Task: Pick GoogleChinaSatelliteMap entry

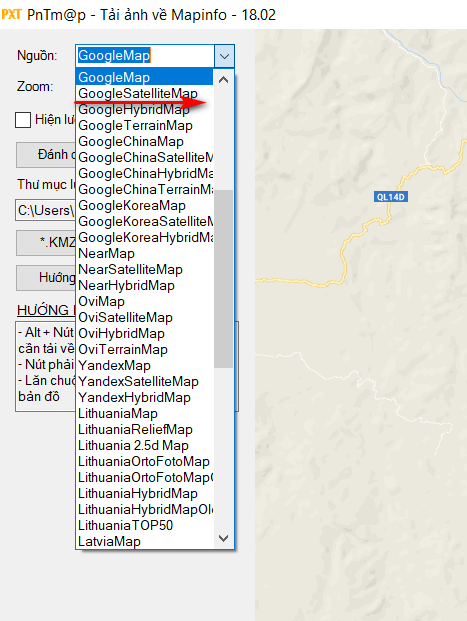Action: (x=145, y=158)
